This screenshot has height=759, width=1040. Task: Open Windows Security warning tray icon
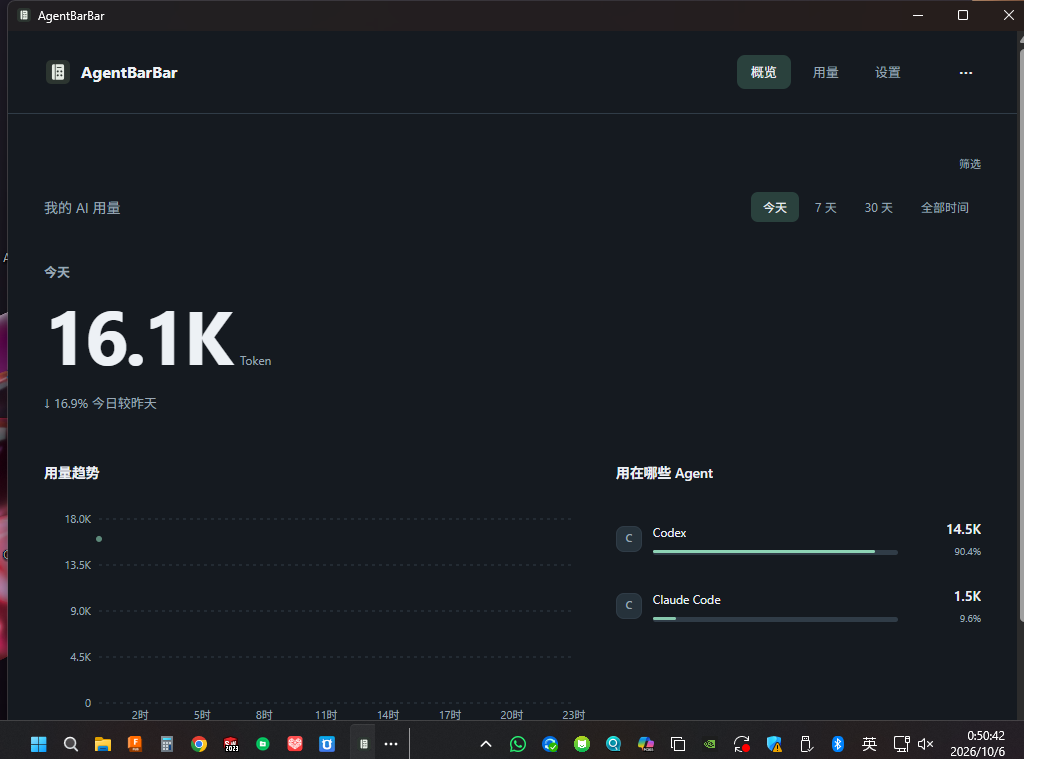tap(774, 744)
